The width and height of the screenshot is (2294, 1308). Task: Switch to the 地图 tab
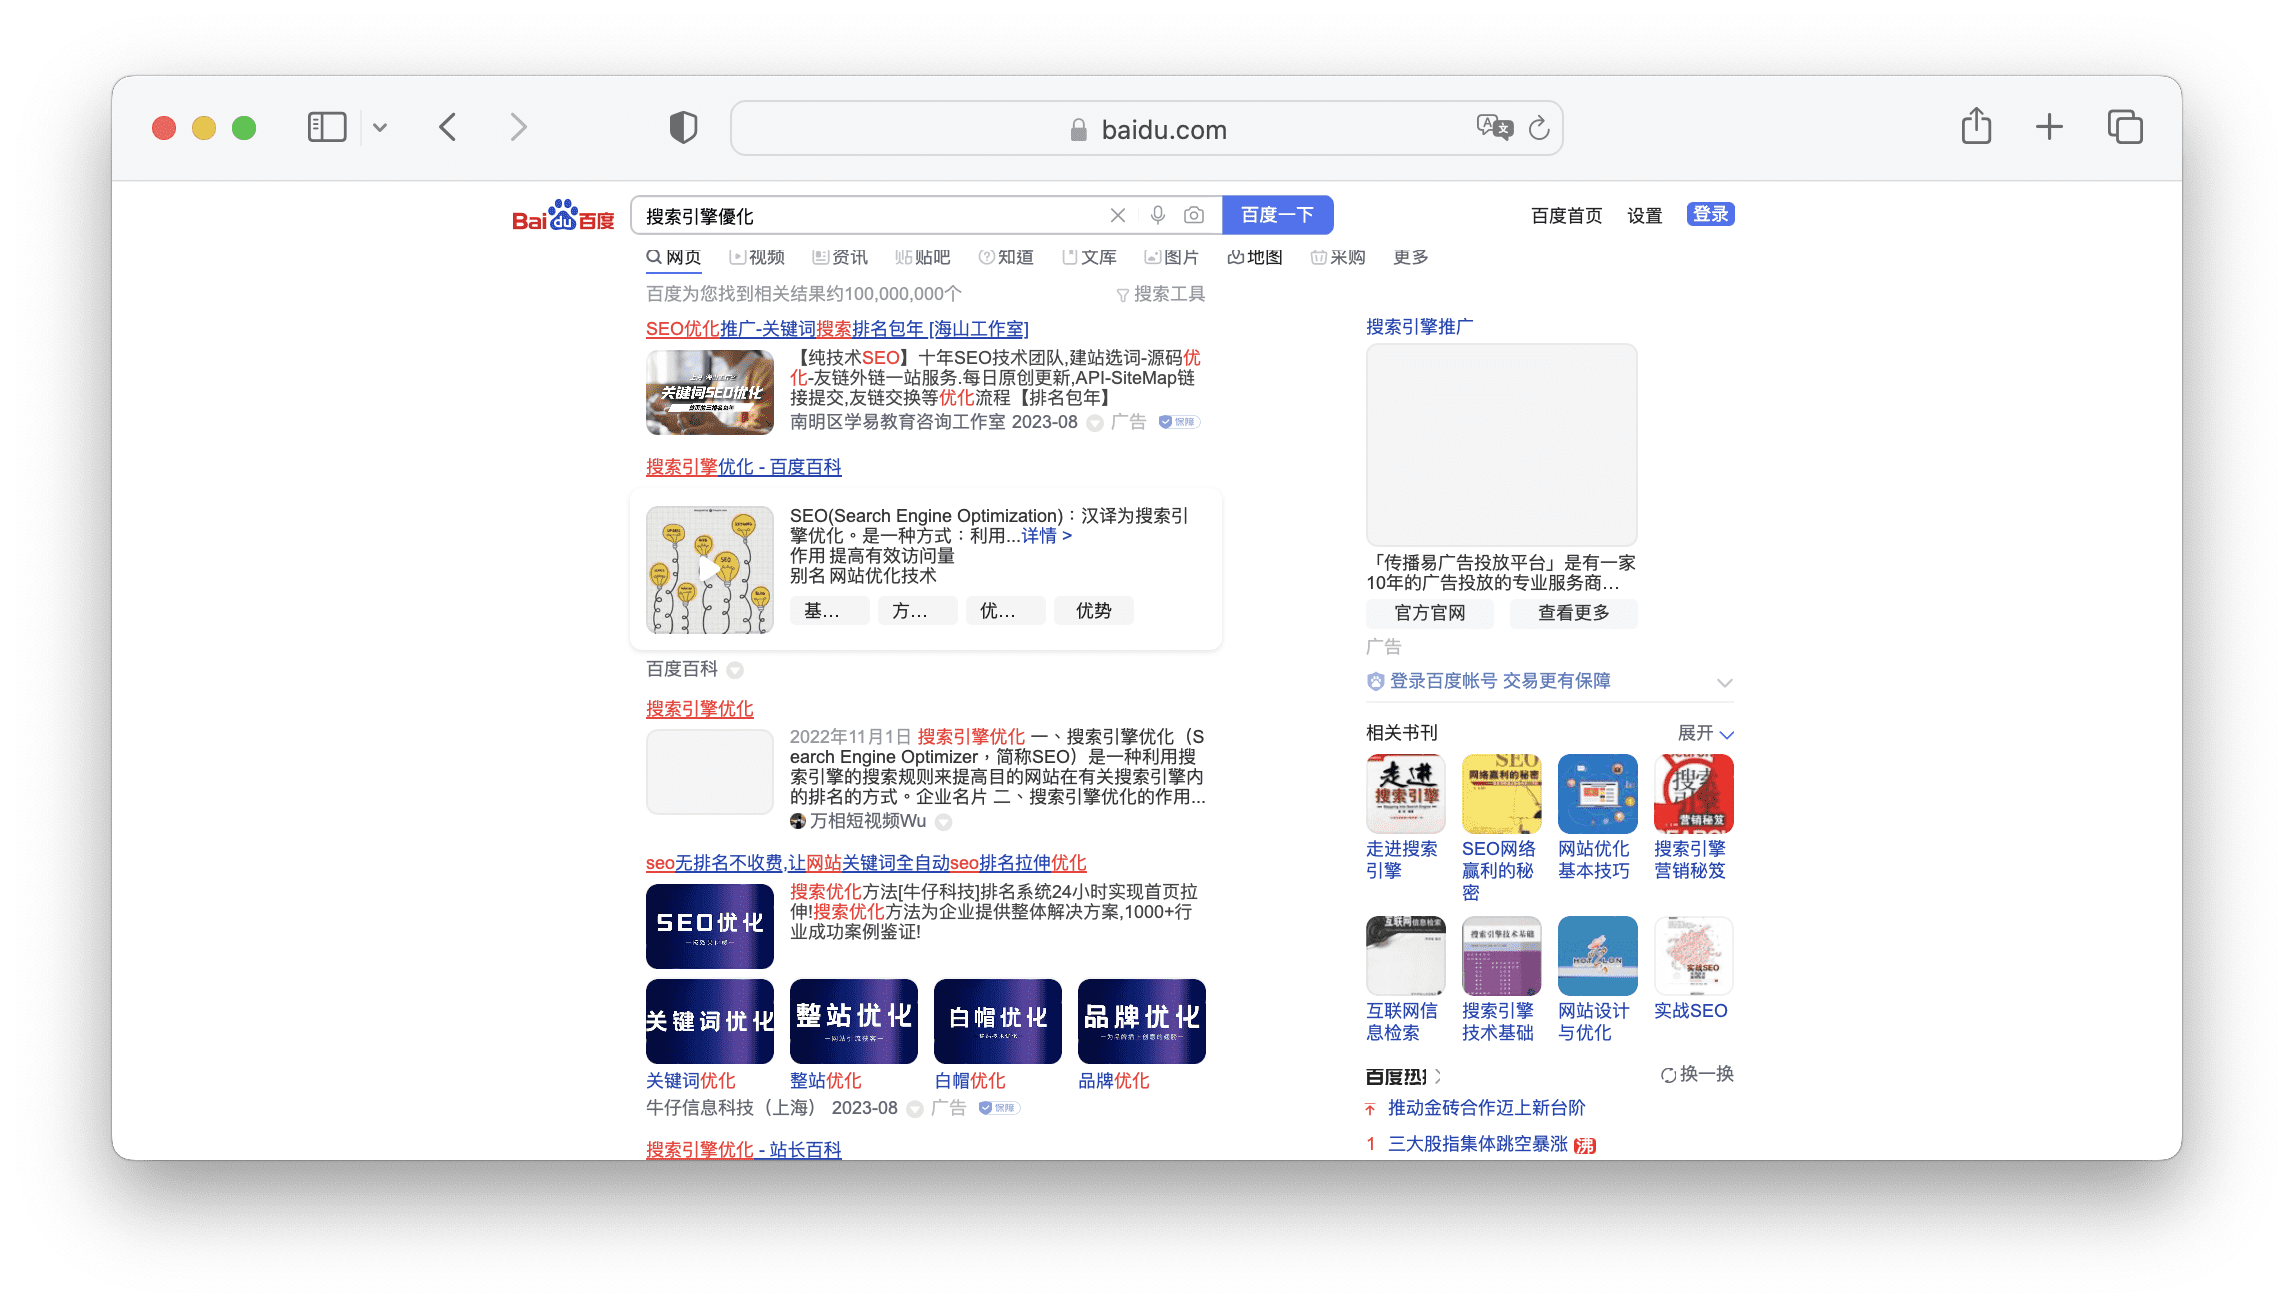(x=1255, y=257)
